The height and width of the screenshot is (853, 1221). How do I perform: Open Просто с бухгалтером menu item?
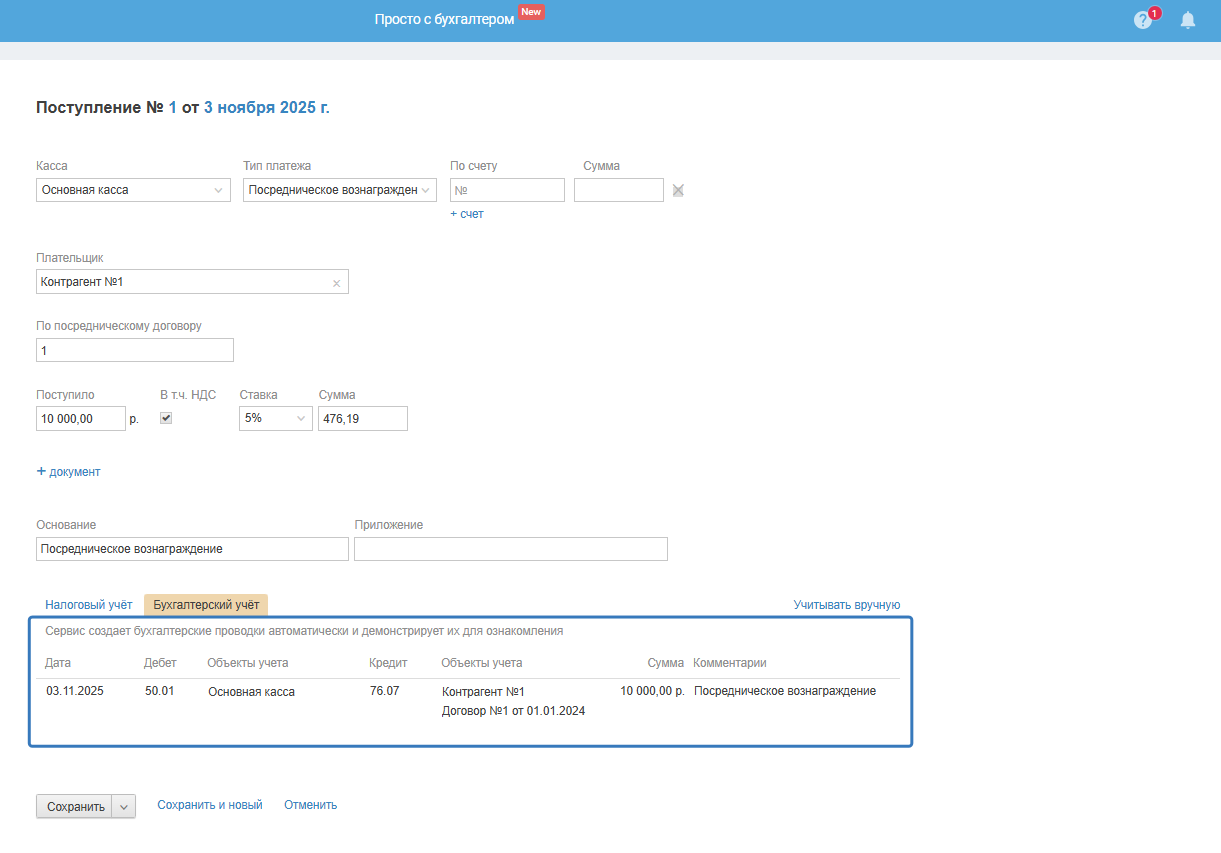pyautogui.click(x=444, y=20)
